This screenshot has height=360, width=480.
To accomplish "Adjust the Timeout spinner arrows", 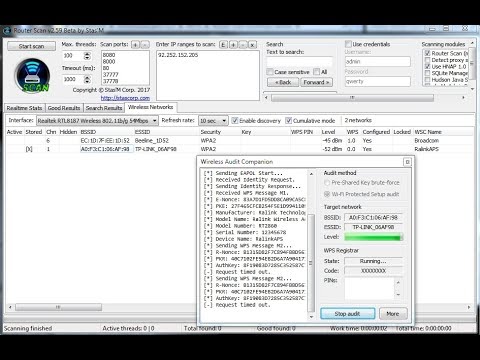I will click(x=87, y=79).
